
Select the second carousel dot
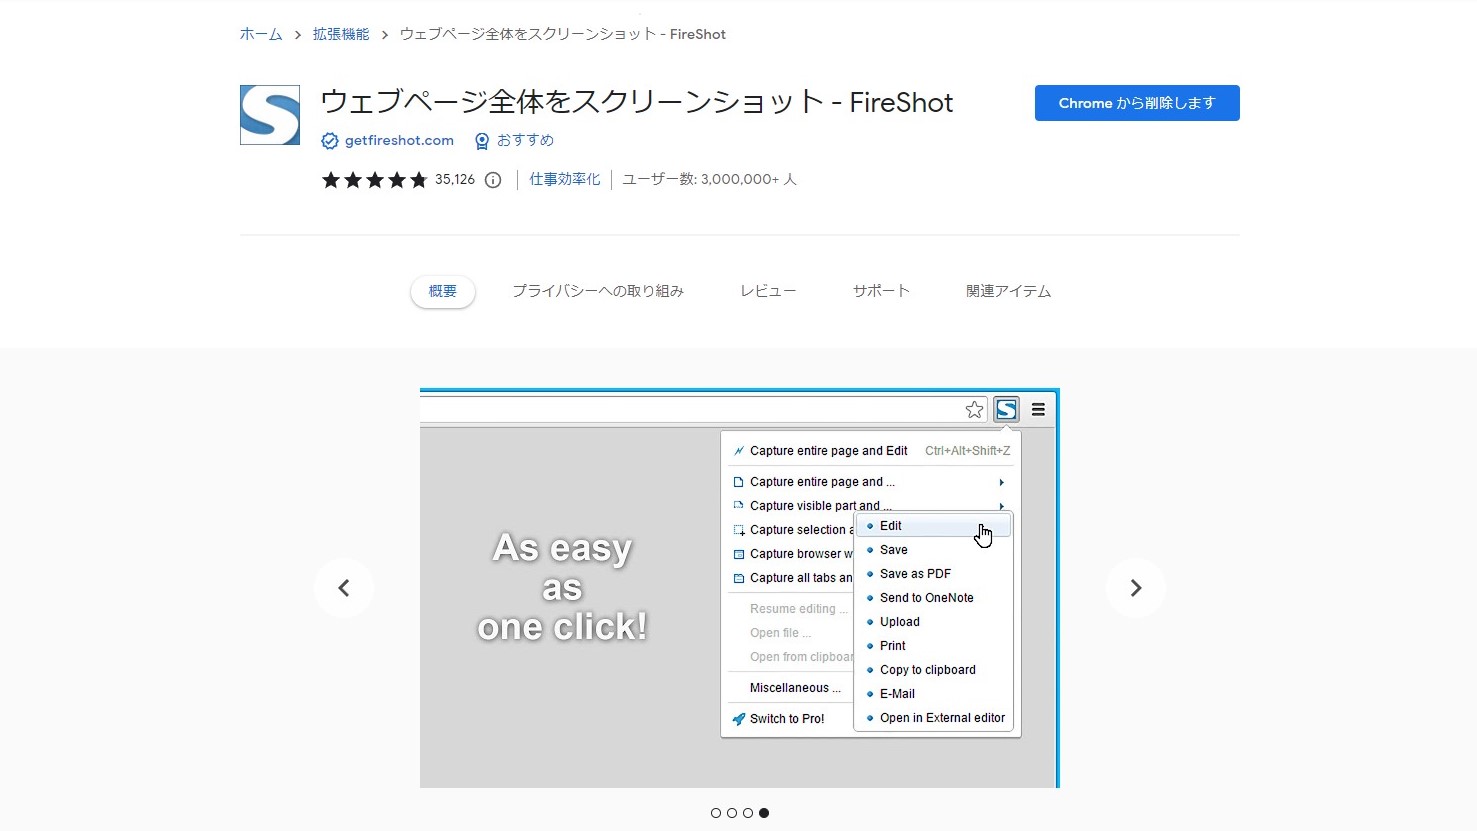(x=732, y=813)
